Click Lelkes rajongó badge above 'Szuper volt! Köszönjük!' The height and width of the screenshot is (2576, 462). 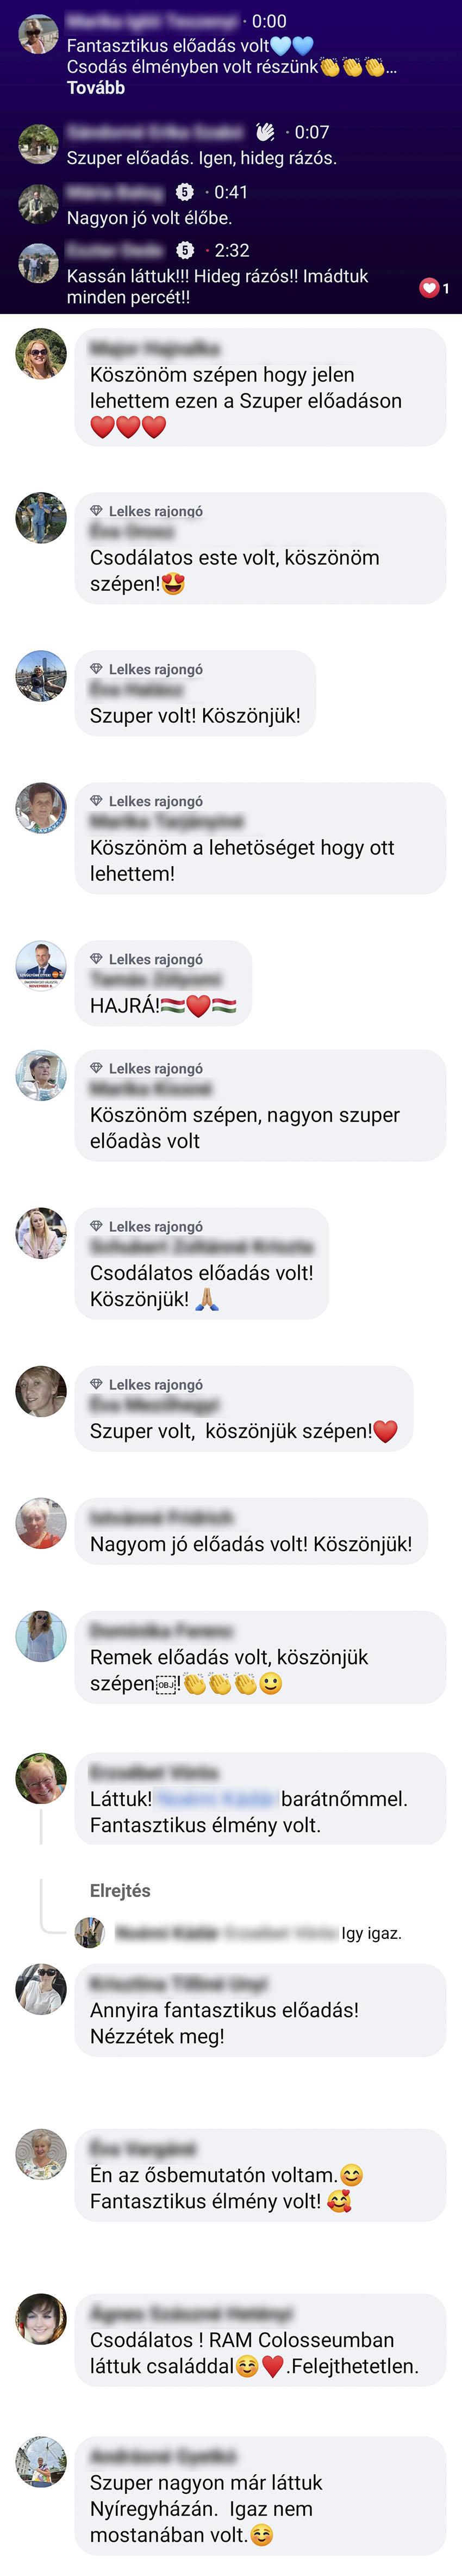pyautogui.click(x=146, y=669)
